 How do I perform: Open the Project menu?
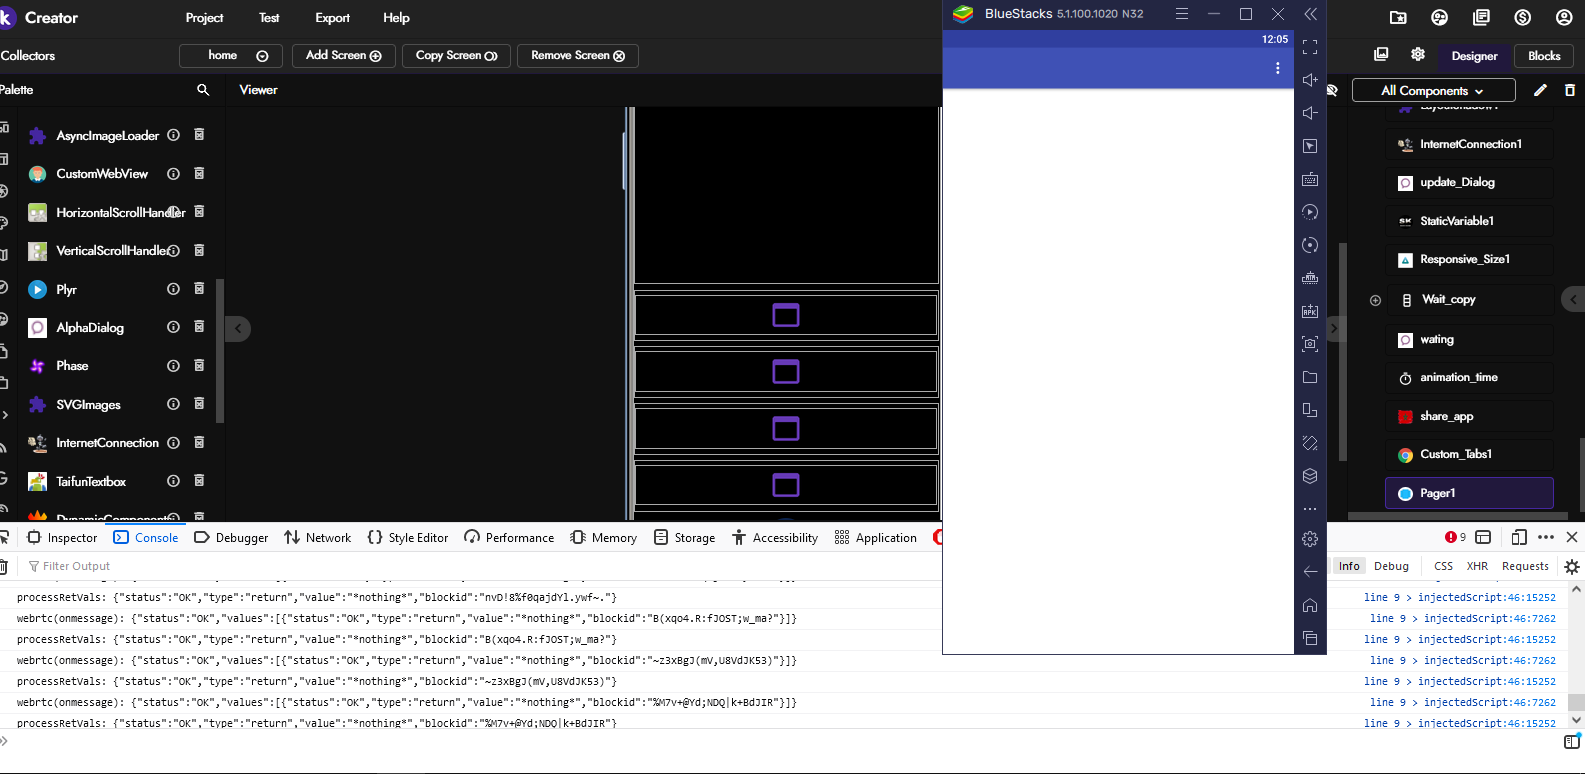[x=204, y=18]
